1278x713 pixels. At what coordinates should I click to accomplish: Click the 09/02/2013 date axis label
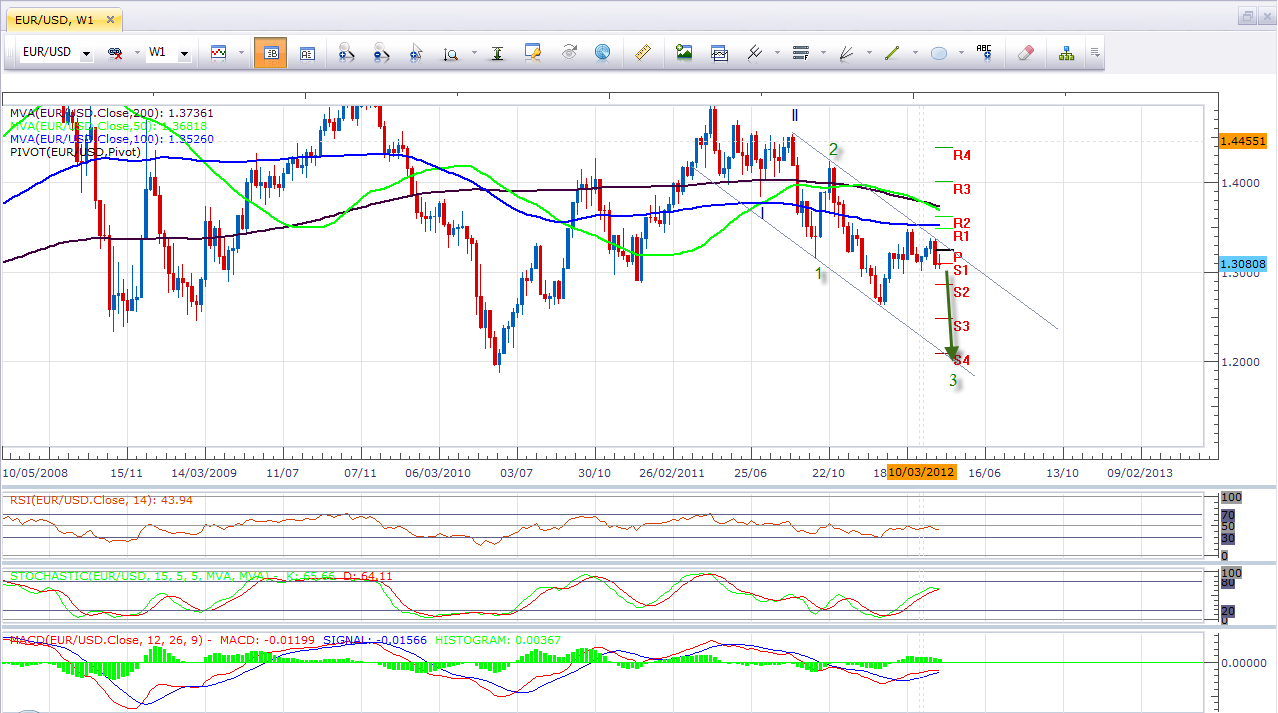1139,472
